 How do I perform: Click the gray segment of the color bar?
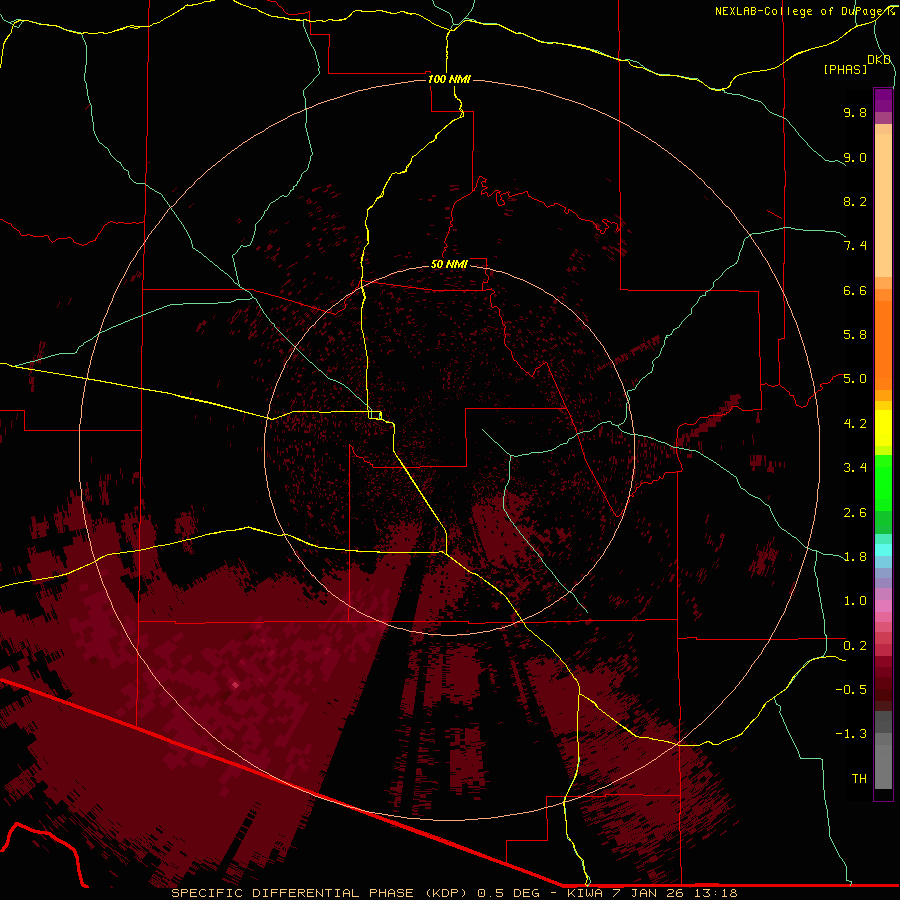(883, 750)
